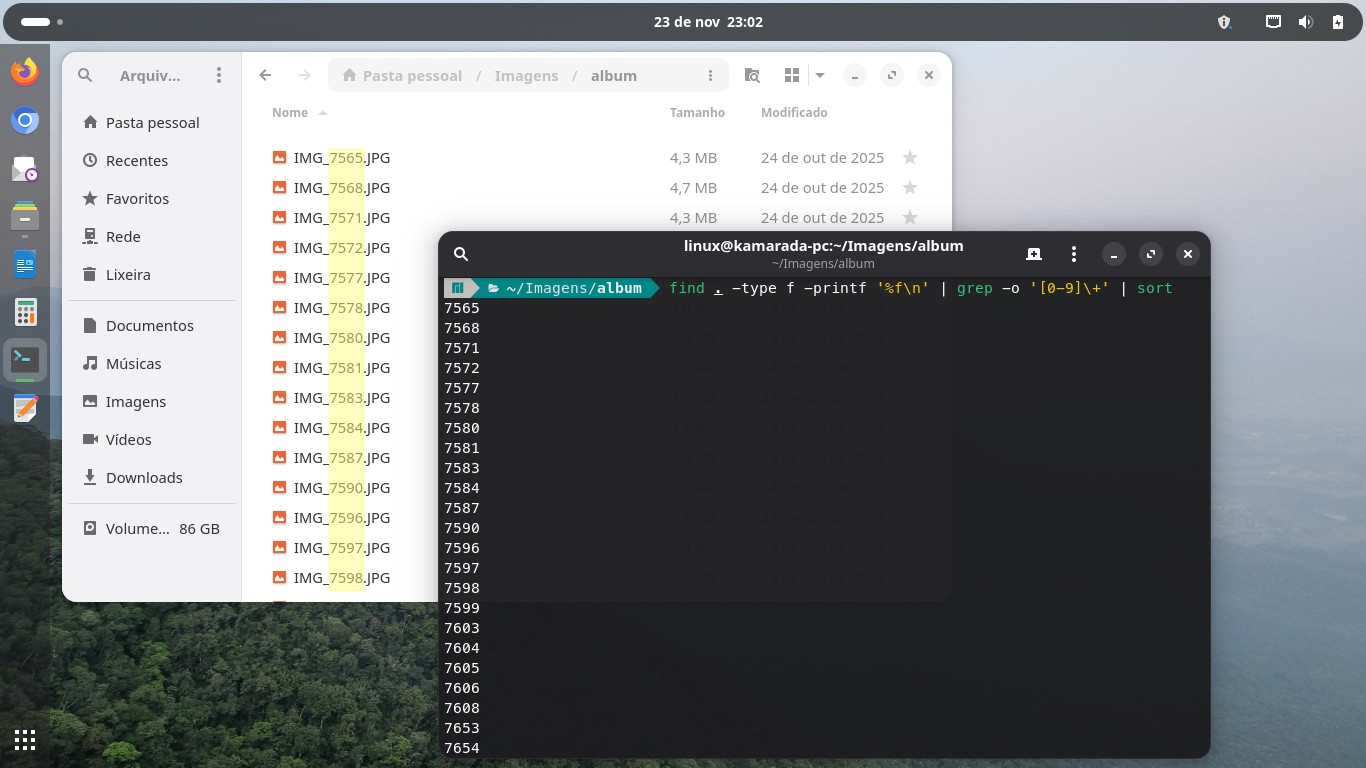Viewport: 1366px width, 768px height.
Task: Open the terminal's three-dot menu
Action: point(1074,254)
